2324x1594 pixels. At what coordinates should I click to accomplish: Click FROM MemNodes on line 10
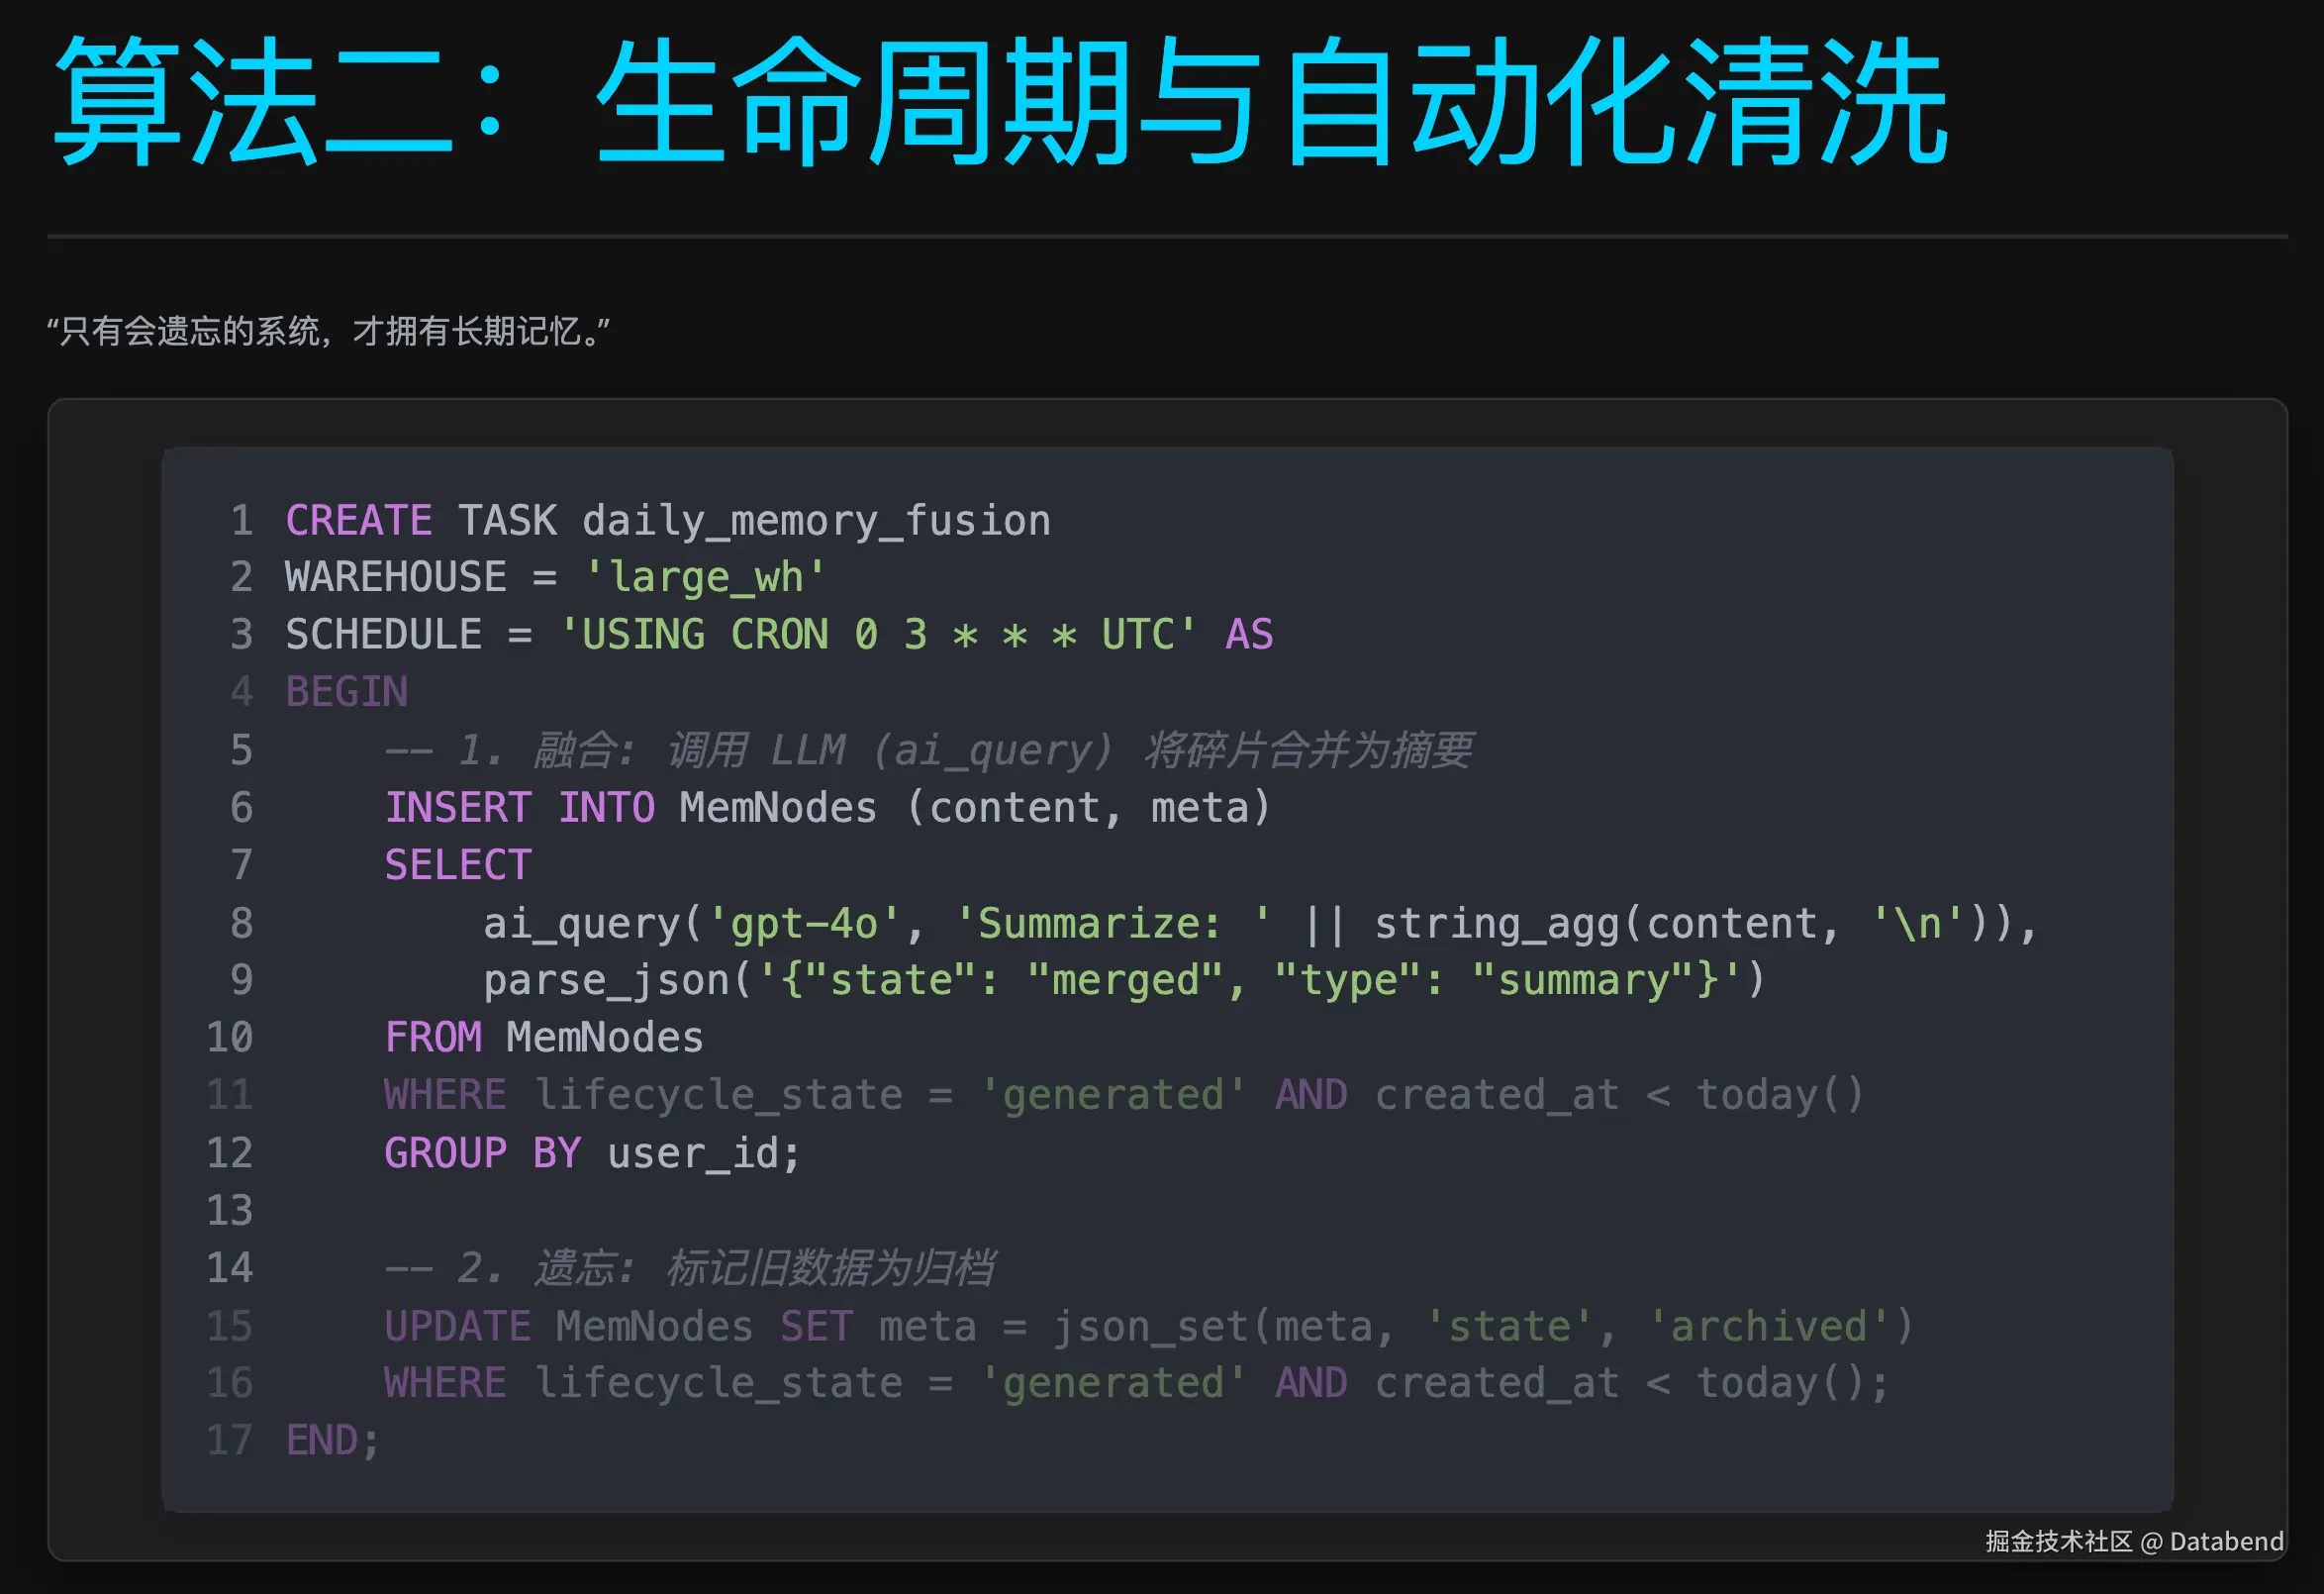[x=543, y=1038]
